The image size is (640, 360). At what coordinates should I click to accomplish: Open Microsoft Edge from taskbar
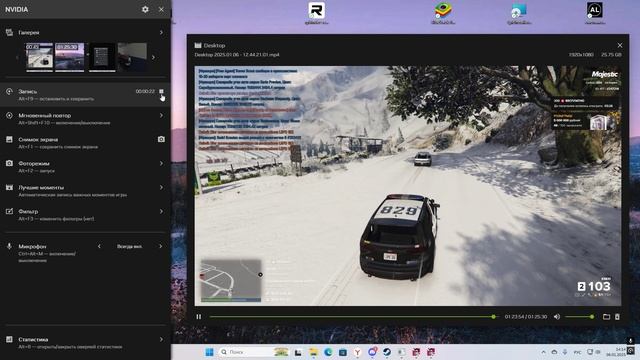(x=328, y=352)
